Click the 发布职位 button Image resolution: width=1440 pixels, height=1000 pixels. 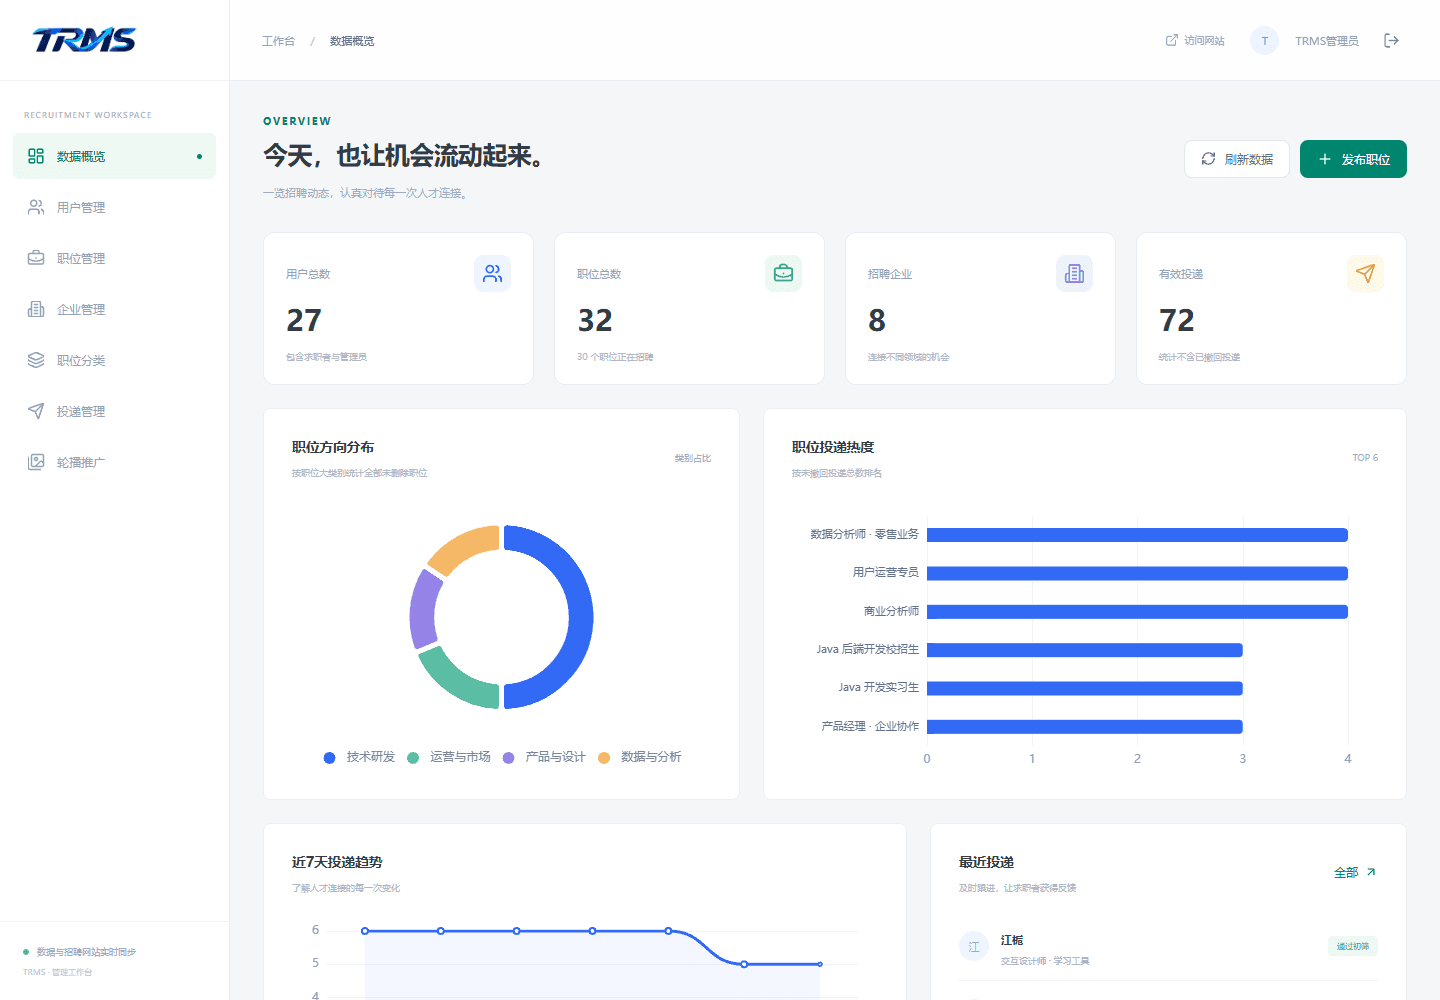[1353, 159]
